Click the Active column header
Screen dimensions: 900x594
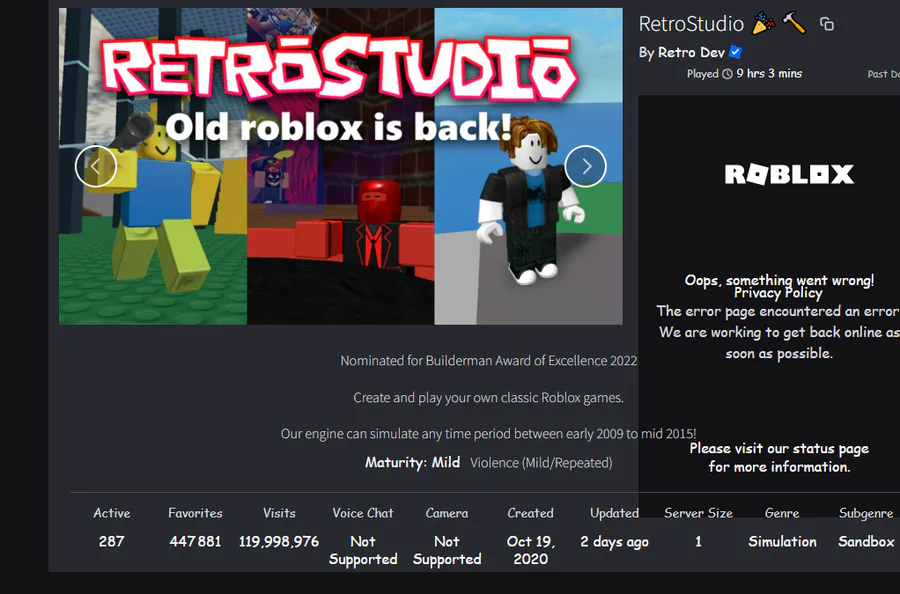click(111, 513)
